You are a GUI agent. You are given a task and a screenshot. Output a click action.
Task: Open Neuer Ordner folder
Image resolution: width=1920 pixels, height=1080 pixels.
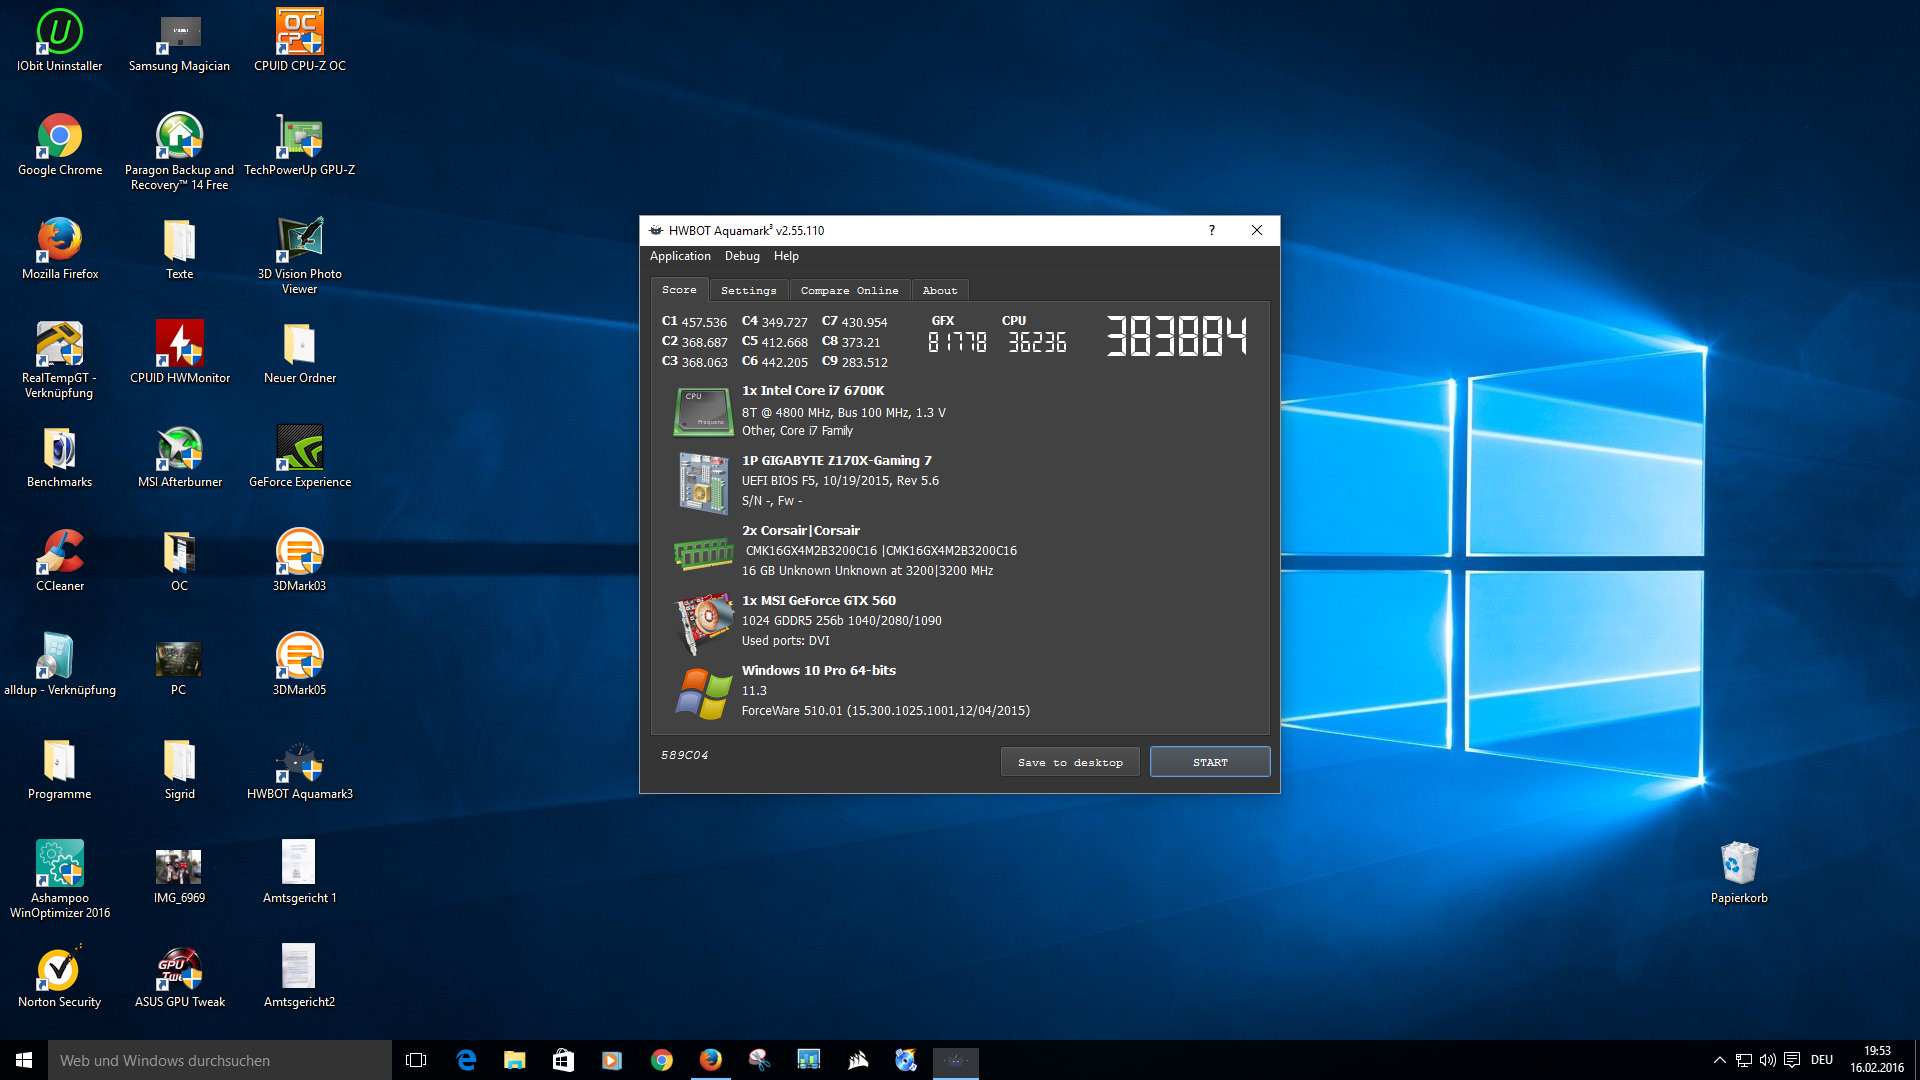tap(300, 352)
